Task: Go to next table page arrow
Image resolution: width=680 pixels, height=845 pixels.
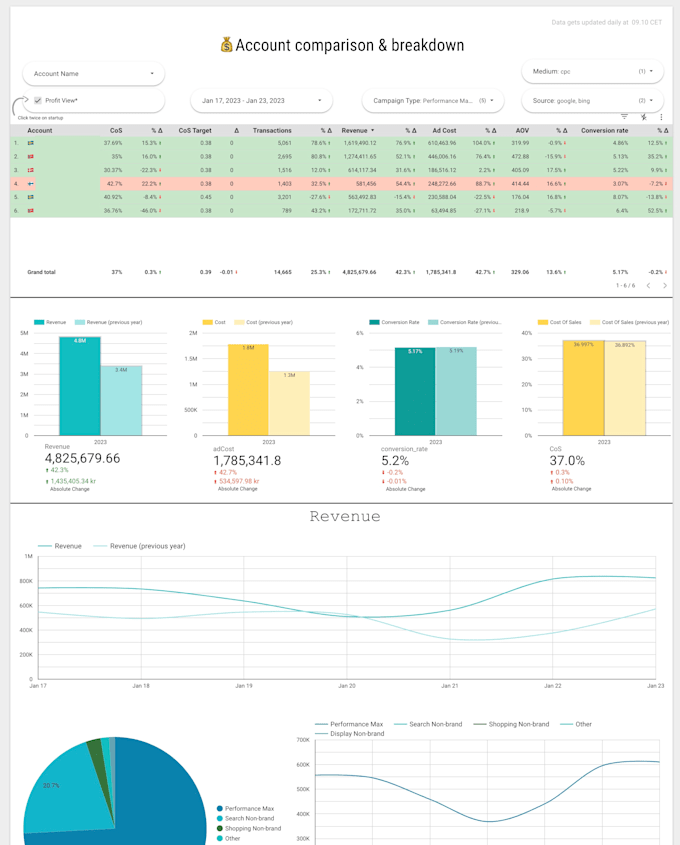Action: 664,286
